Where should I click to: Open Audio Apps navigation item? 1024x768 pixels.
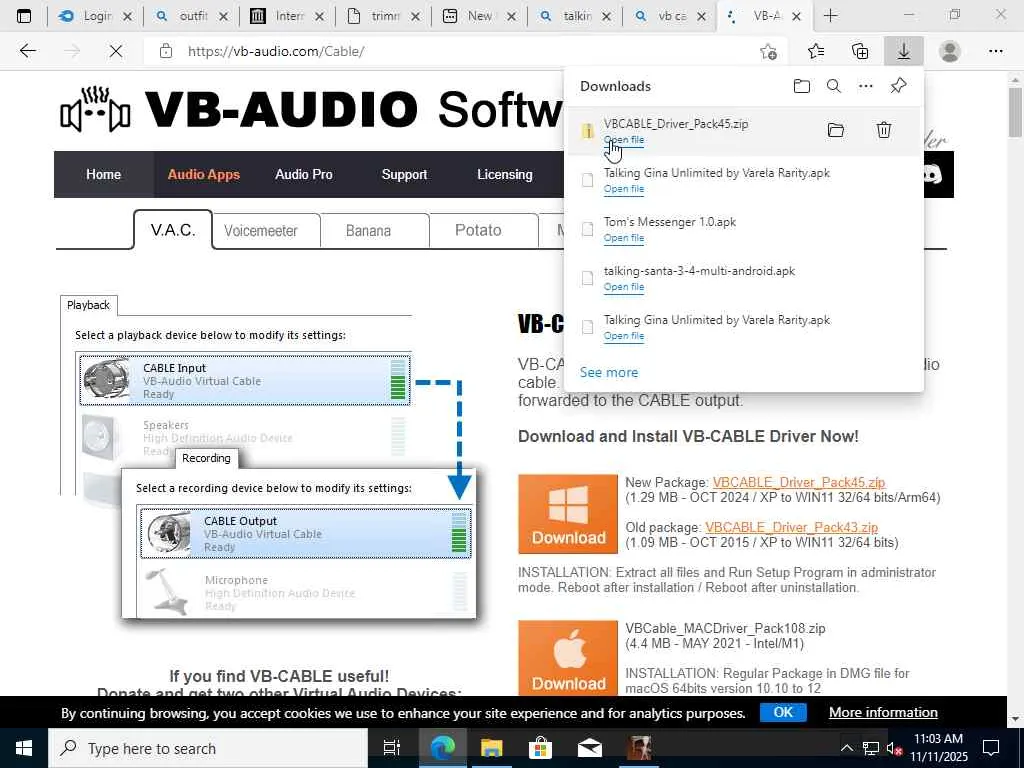click(204, 174)
